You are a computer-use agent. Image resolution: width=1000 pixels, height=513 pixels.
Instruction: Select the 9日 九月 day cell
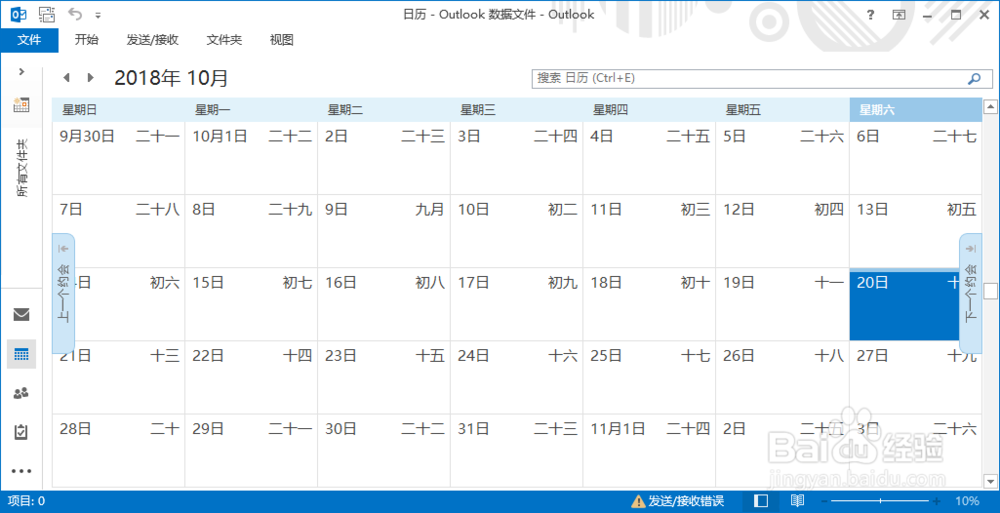point(384,232)
